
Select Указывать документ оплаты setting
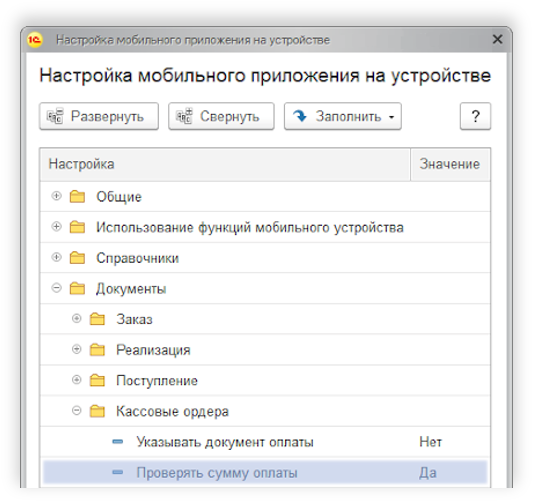coord(225,442)
